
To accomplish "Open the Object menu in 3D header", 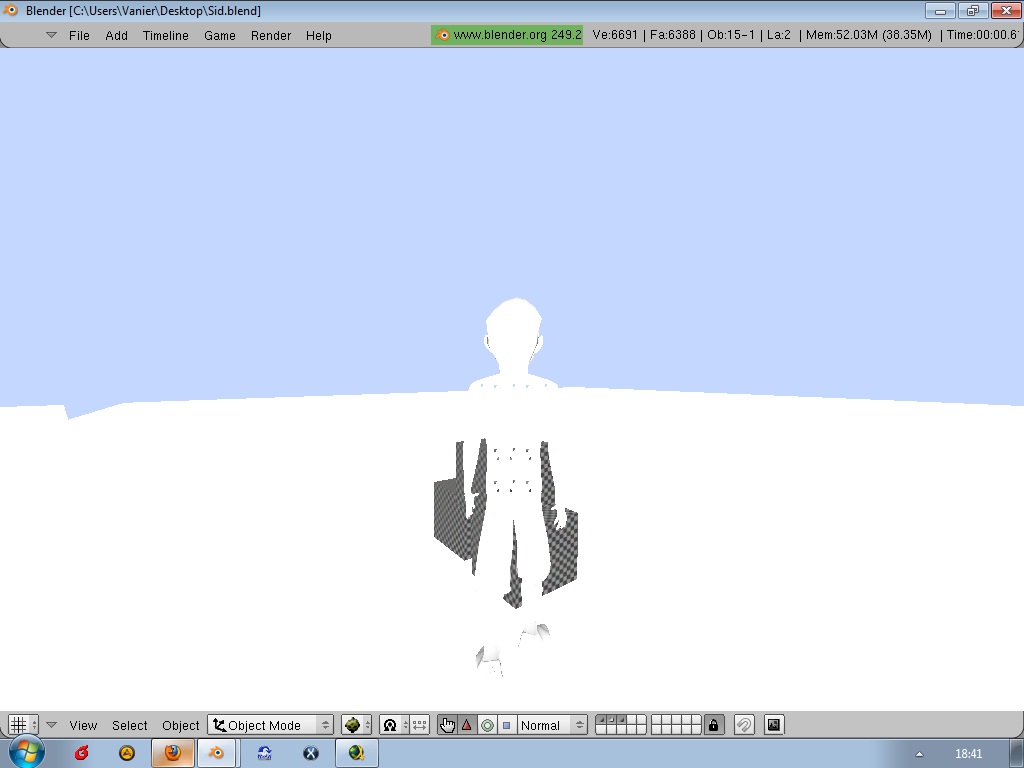I will tap(180, 725).
